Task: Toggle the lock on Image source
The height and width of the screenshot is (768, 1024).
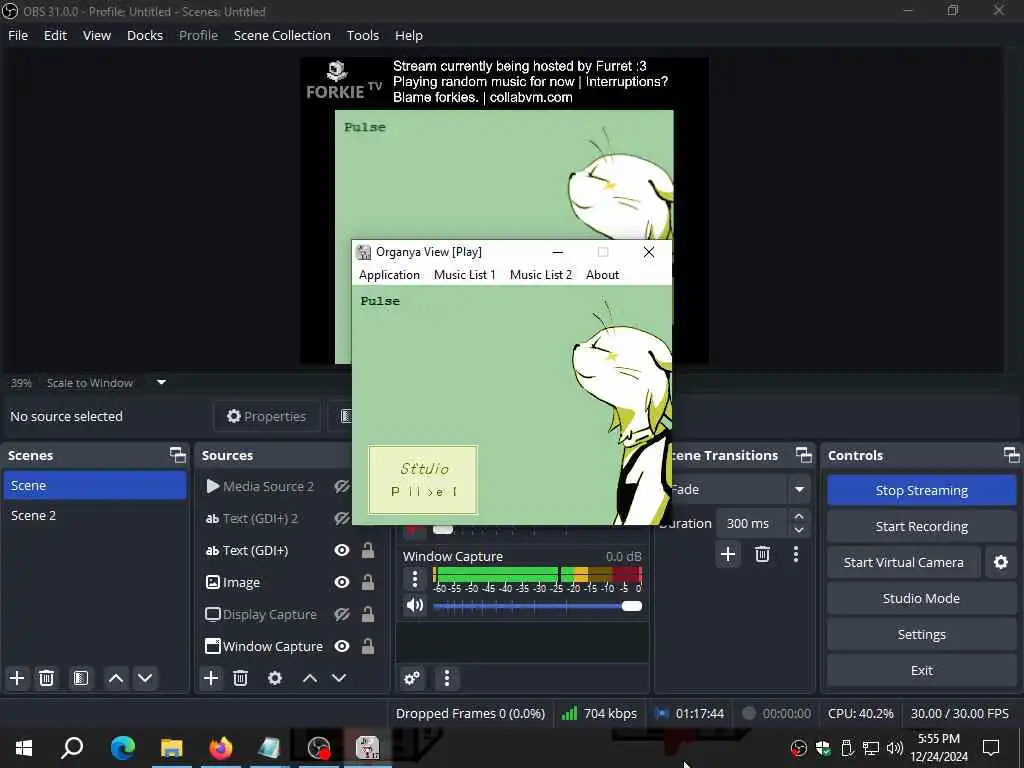Action: pos(368,582)
